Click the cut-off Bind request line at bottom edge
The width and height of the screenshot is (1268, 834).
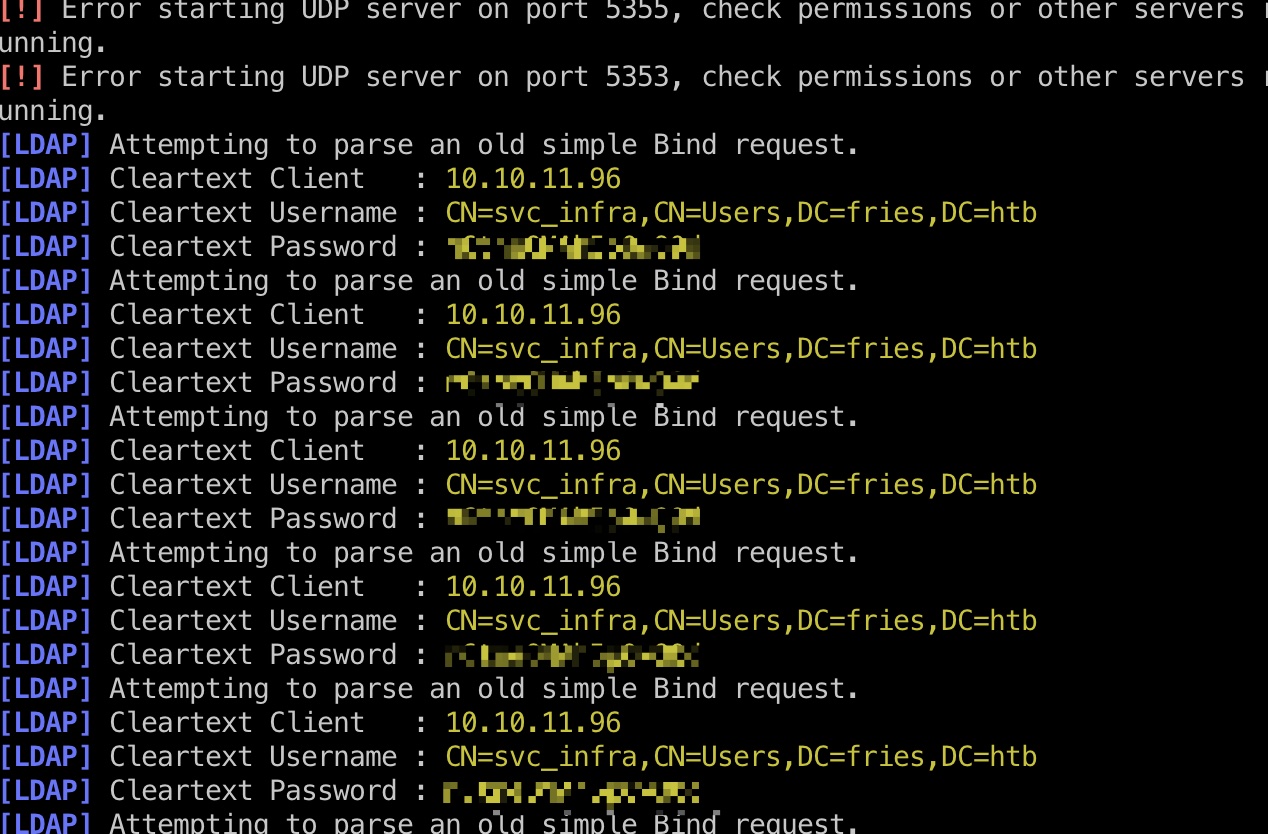tap(429, 824)
